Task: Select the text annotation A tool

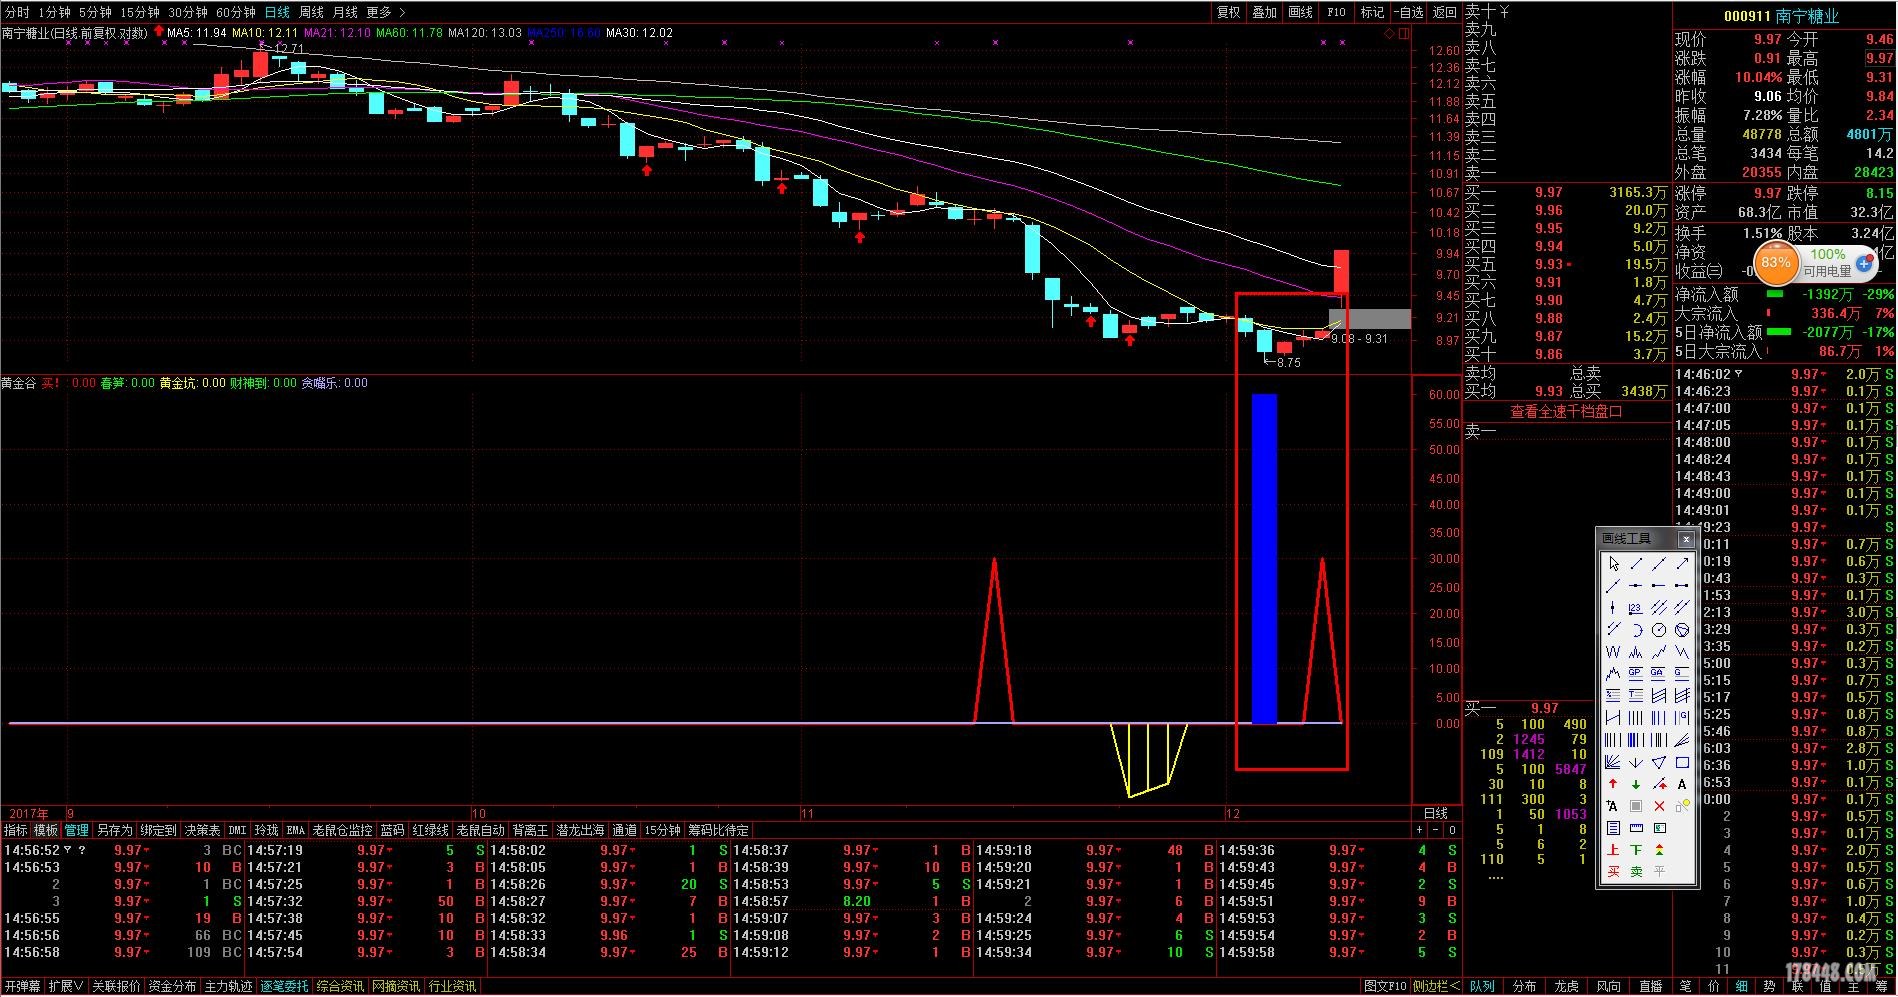Action: [1682, 784]
